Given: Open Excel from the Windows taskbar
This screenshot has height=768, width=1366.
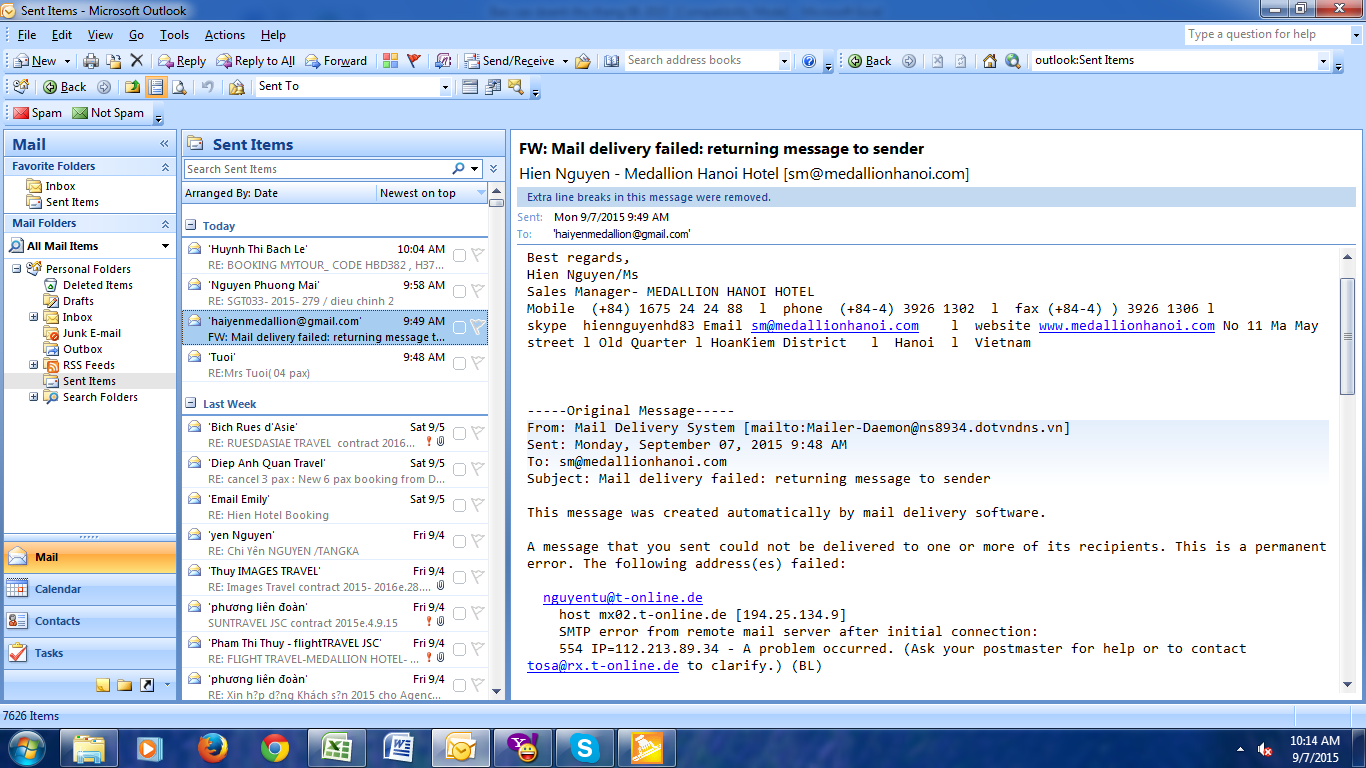Looking at the screenshot, I should point(337,748).
